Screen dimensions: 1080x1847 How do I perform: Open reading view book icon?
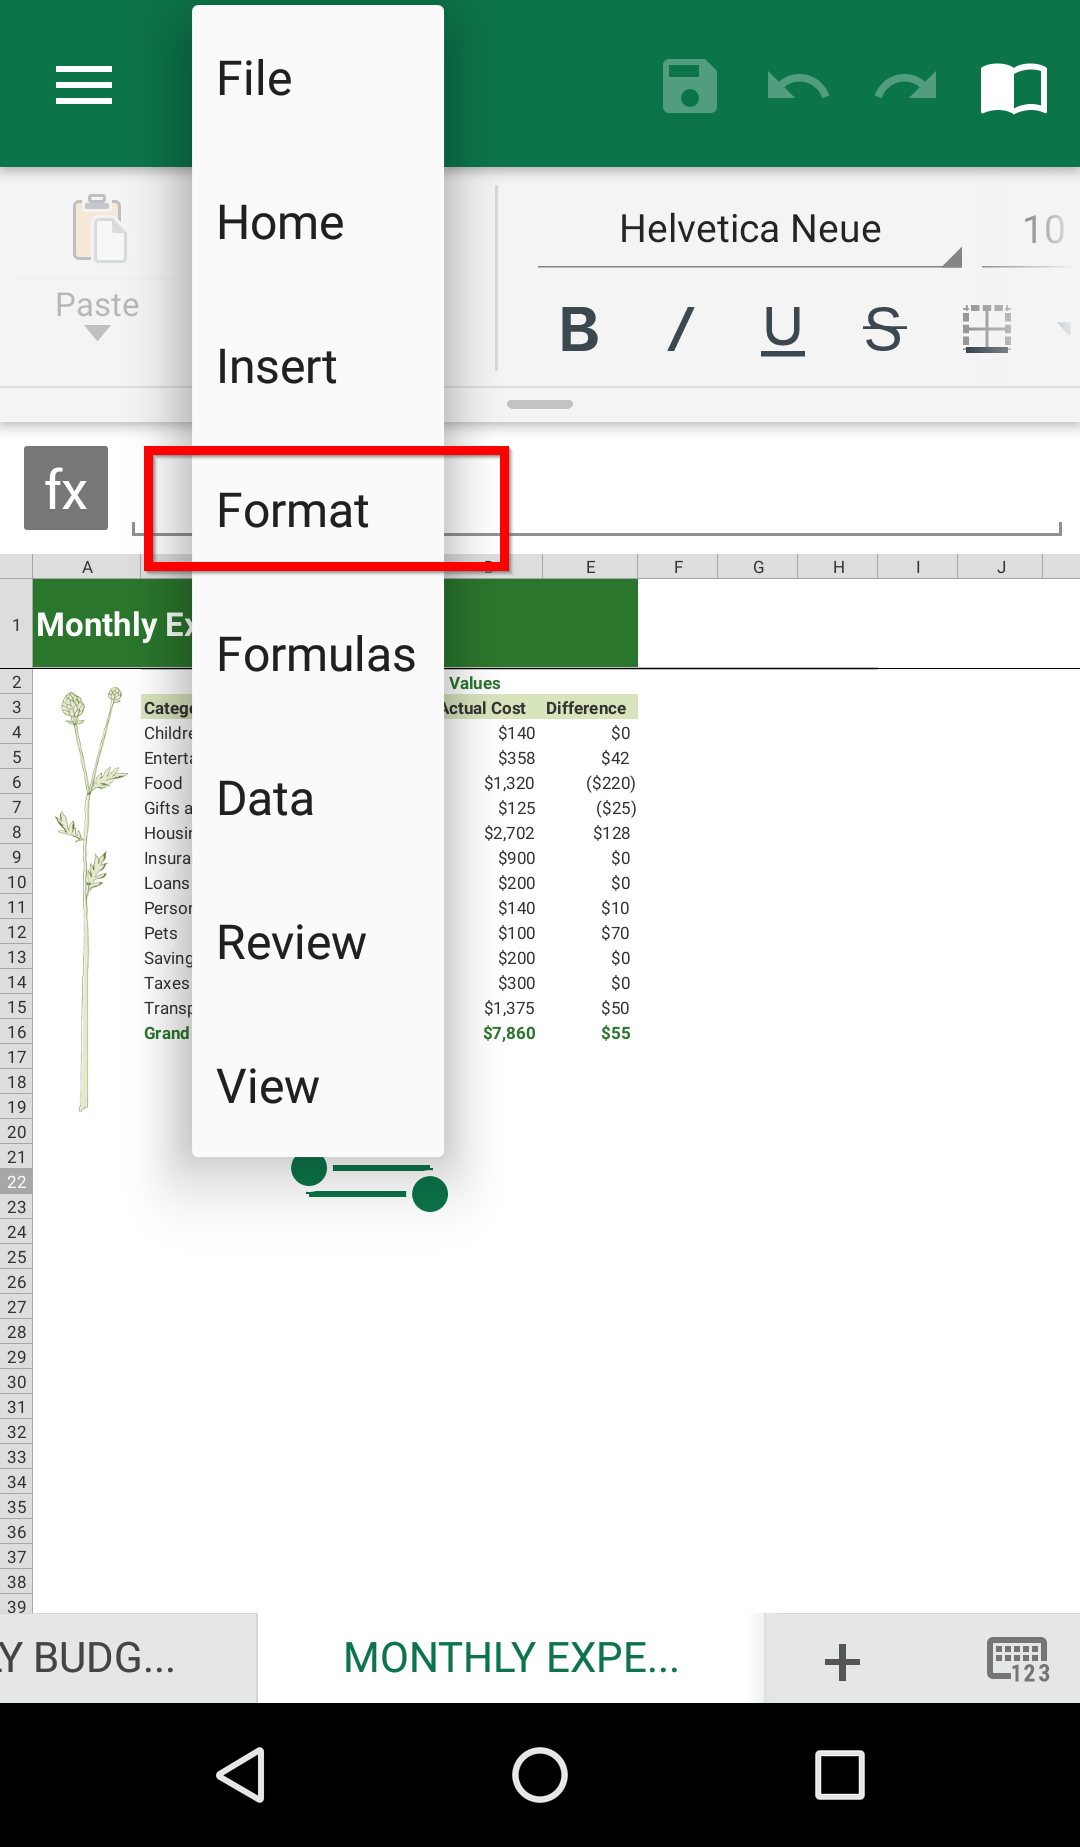pos(1014,87)
